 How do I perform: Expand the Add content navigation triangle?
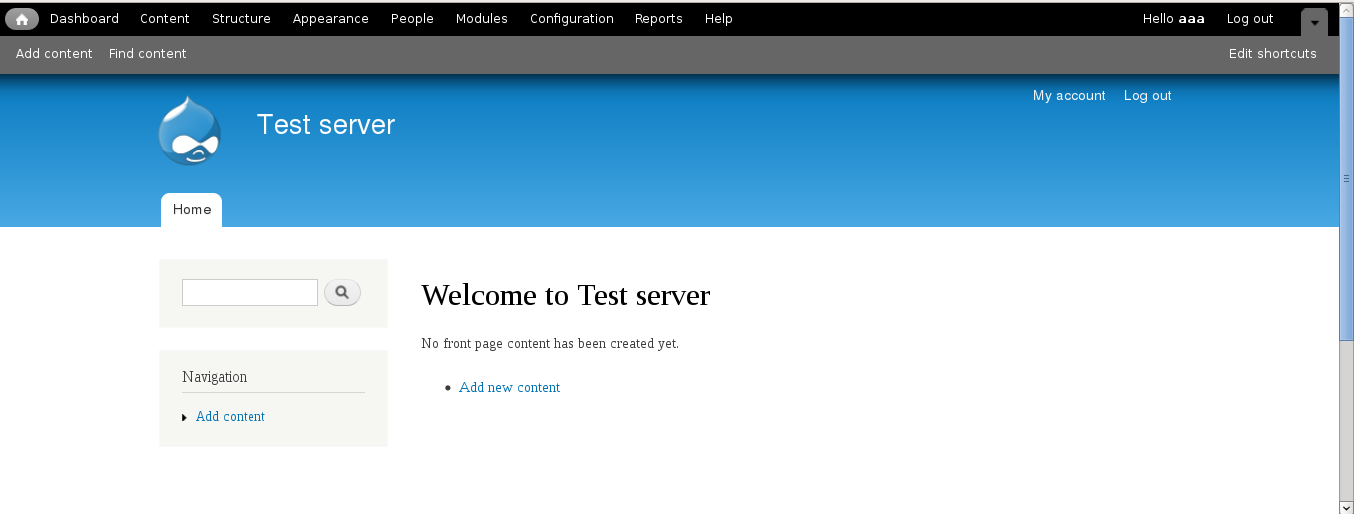(x=185, y=417)
